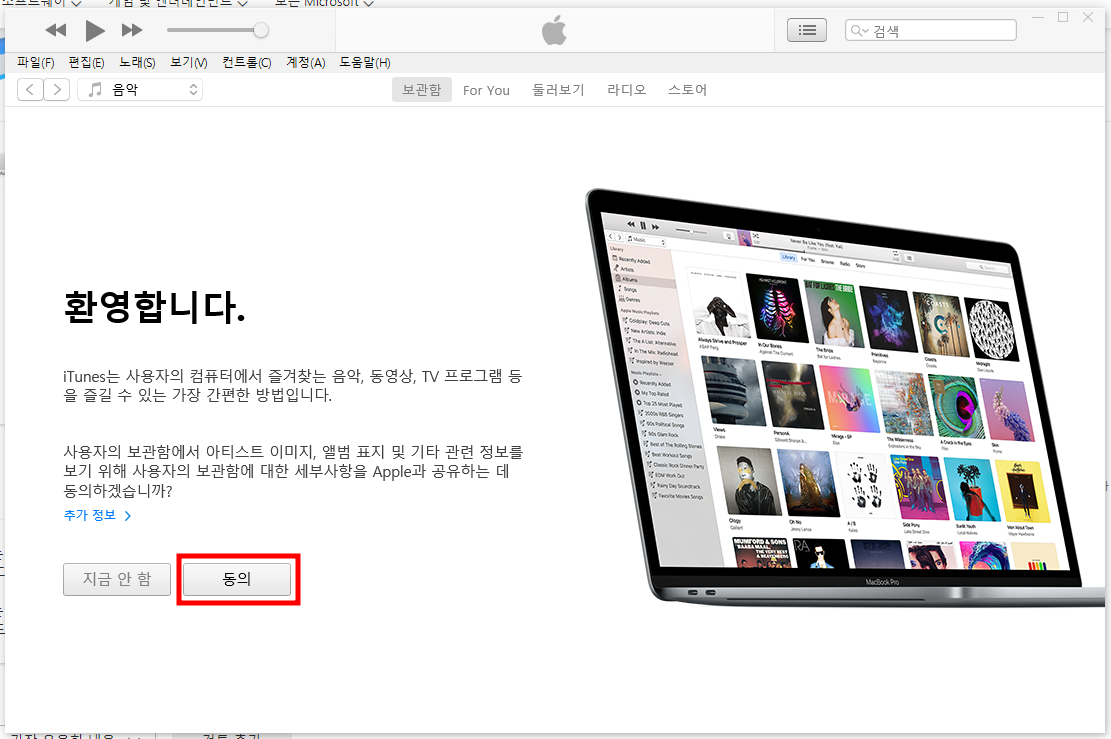Click the 지금 안 함 button
Image resolution: width=1111 pixels, height=739 pixels.
117,580
